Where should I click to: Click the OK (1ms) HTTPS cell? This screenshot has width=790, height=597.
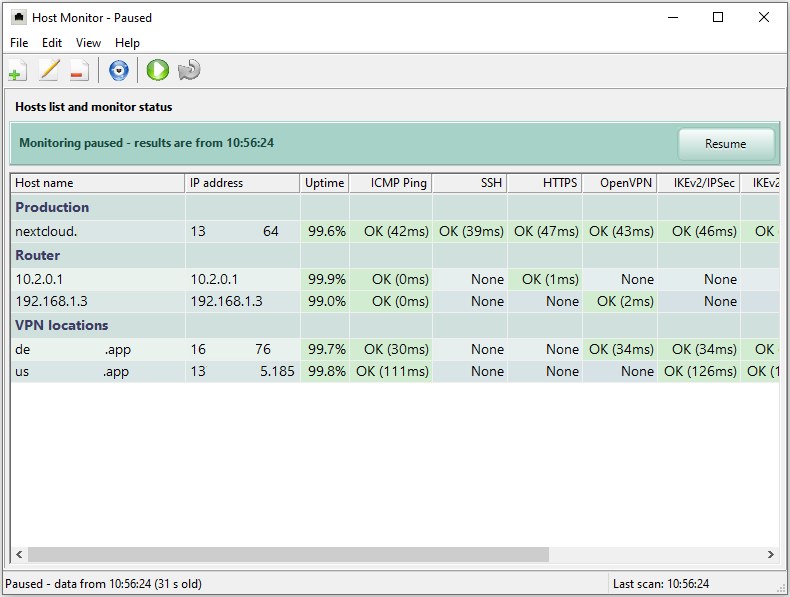pos(545,279)
